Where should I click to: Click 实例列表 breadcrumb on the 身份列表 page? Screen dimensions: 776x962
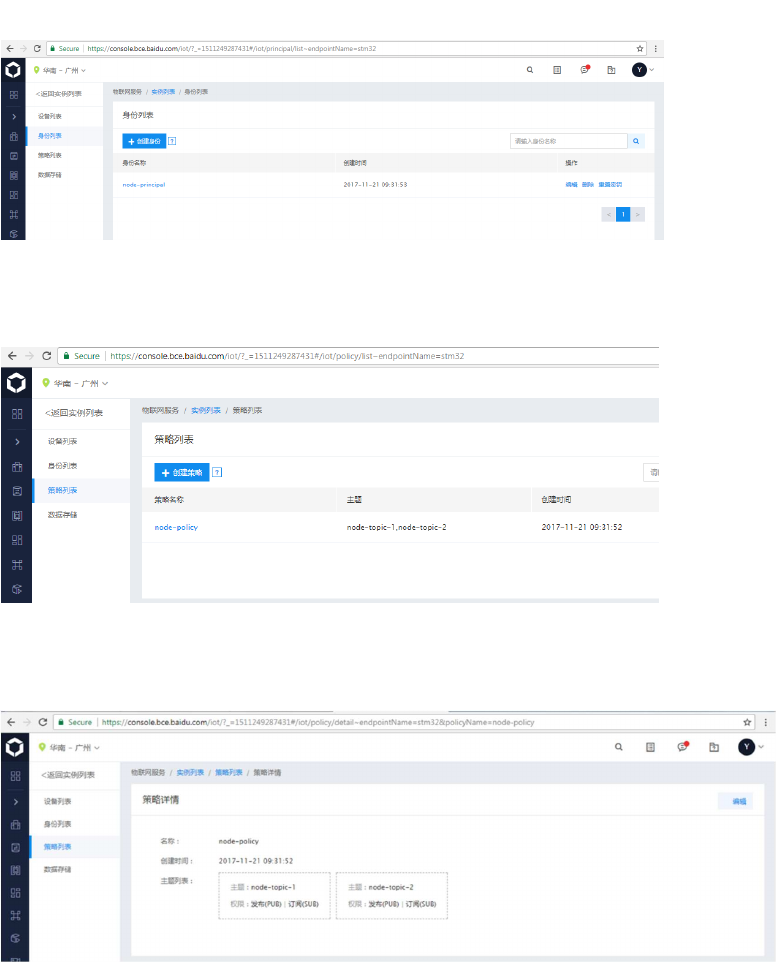click(x=163, y=92)
